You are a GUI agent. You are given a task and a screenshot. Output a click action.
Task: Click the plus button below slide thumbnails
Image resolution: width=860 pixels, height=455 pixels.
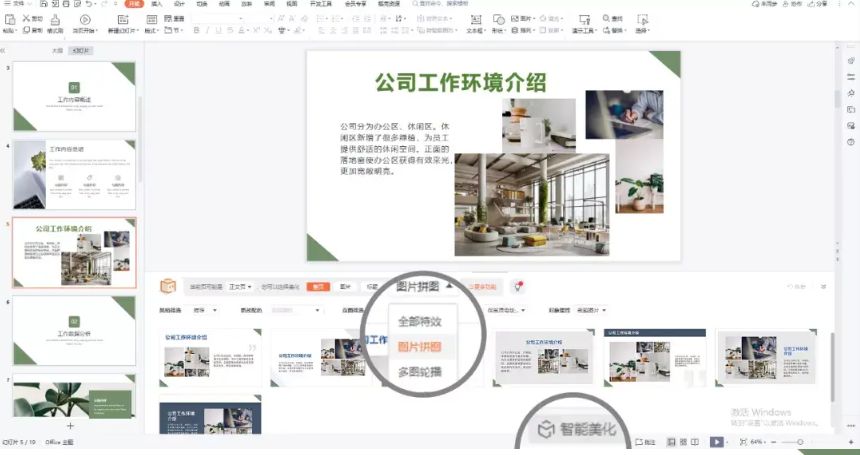pos(70,426)
